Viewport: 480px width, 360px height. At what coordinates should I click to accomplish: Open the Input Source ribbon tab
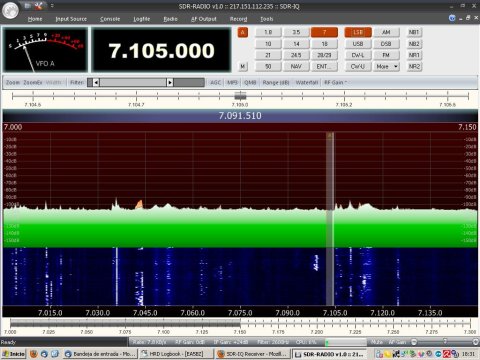click(71, 19)
